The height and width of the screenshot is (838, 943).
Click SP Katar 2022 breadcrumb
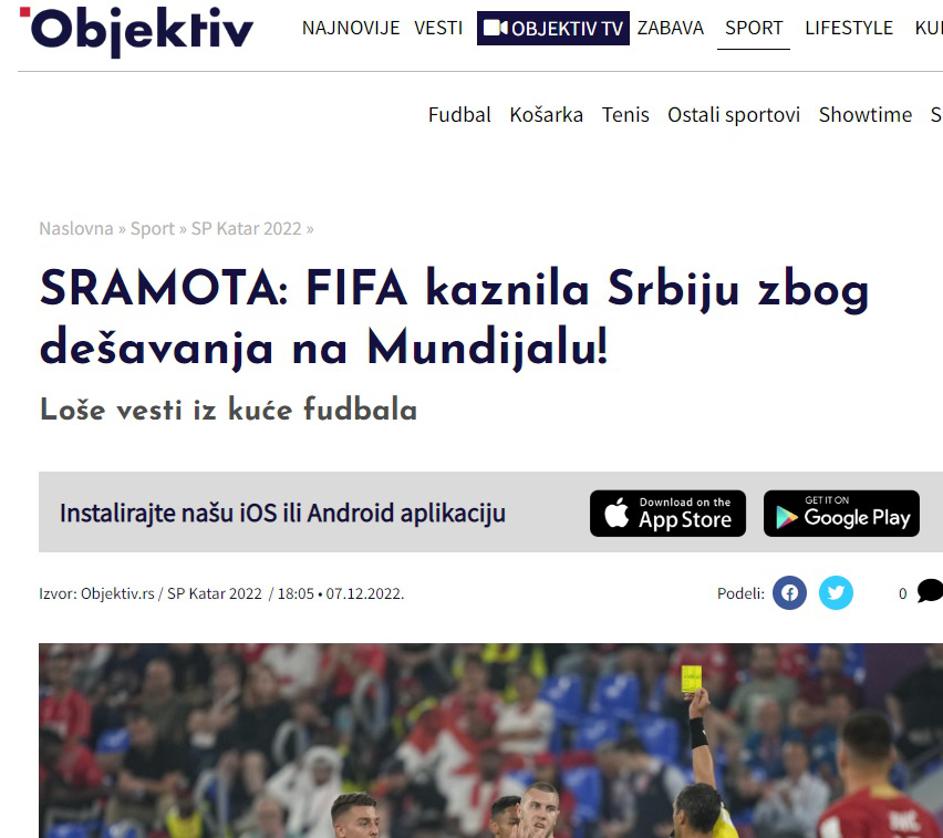coord(246,229)
